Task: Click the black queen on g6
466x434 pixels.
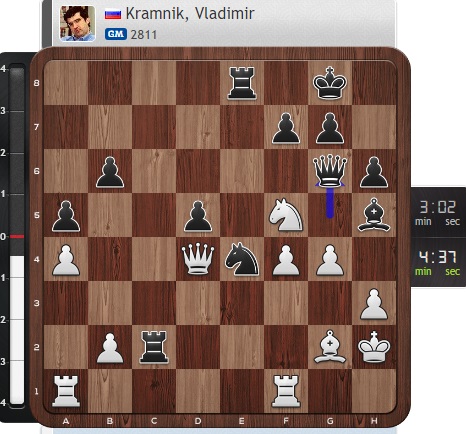Action: point(330,170)
